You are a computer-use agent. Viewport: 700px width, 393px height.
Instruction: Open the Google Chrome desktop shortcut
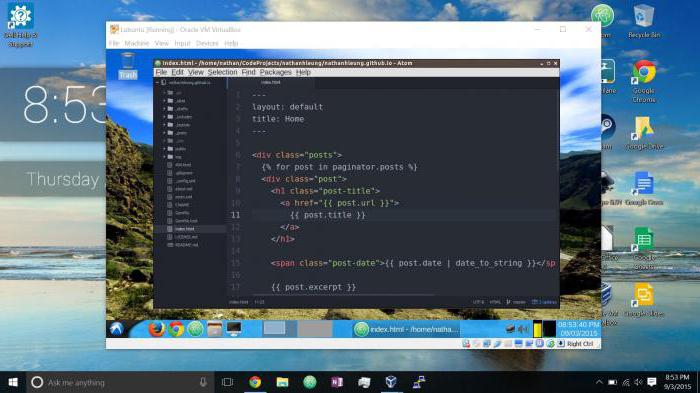click(644, 82)
